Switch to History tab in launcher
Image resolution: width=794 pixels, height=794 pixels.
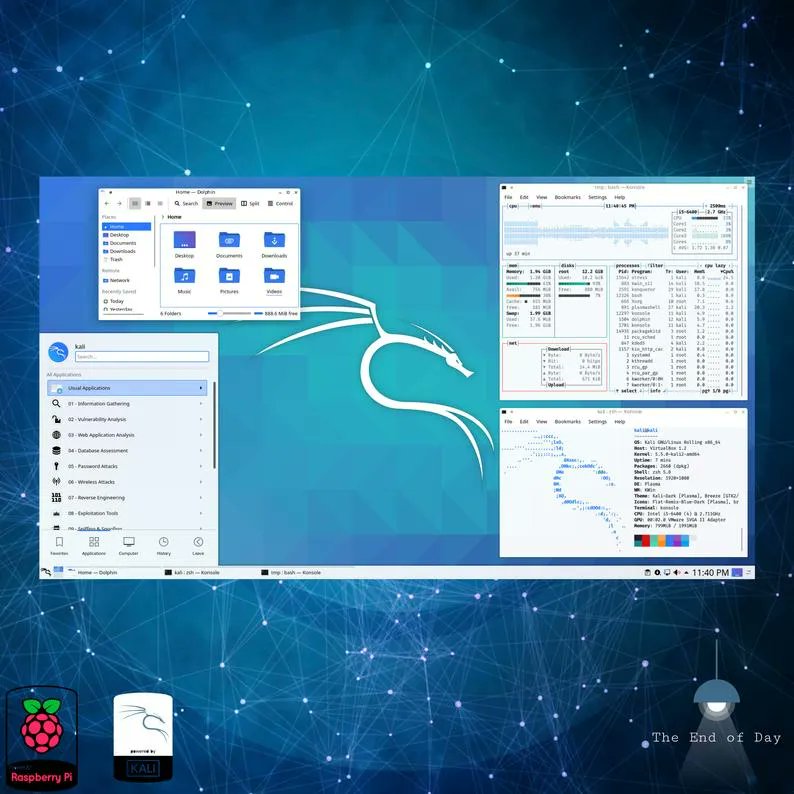[164, 546]
